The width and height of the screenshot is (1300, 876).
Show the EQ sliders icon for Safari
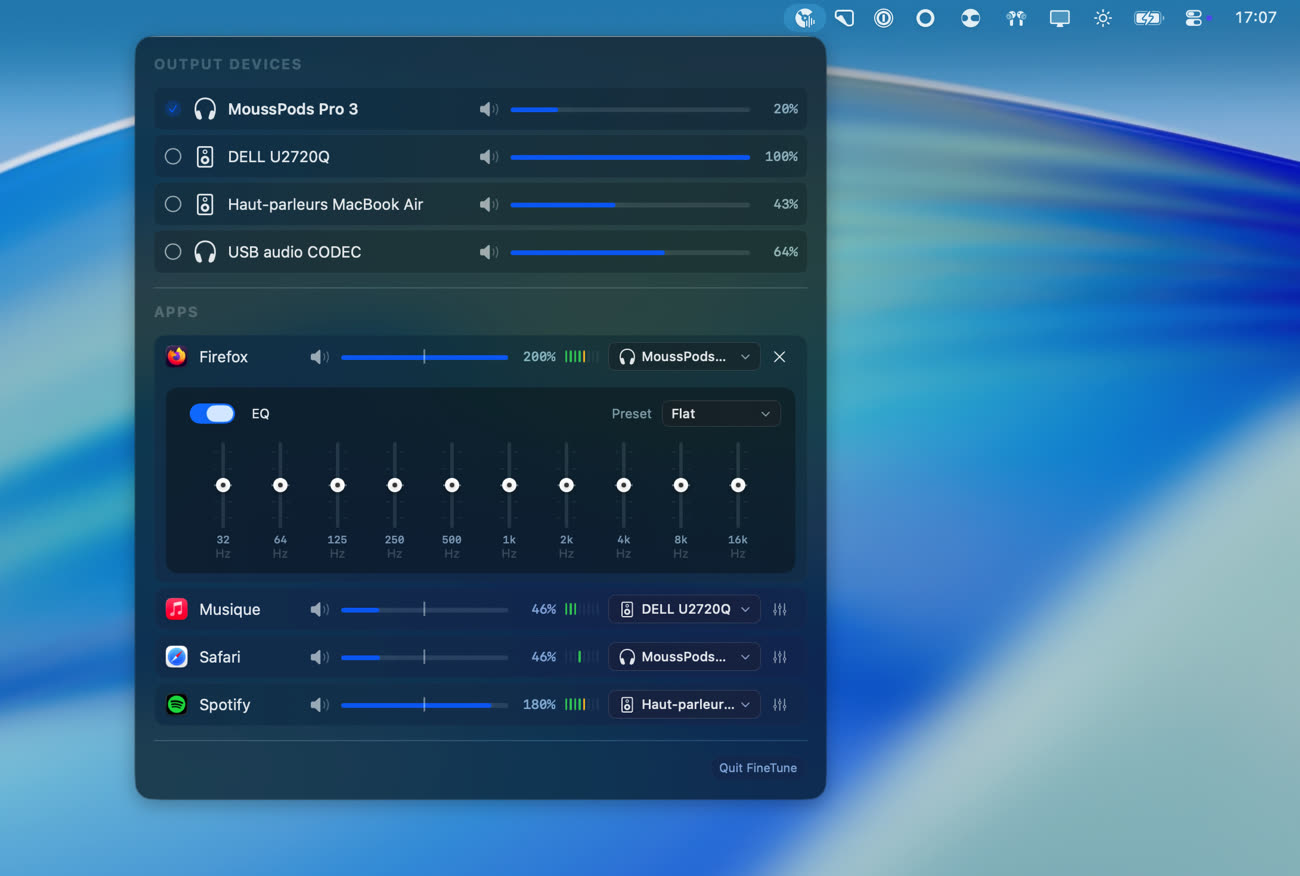780,657
